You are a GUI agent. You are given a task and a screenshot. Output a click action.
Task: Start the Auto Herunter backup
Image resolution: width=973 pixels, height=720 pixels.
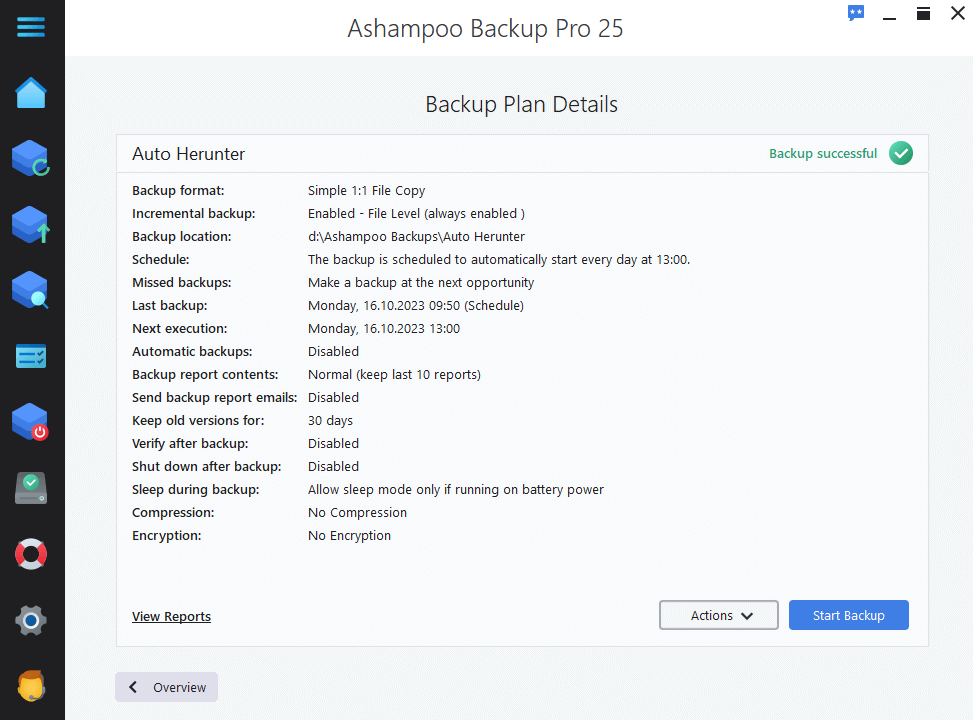click(848, 615)
